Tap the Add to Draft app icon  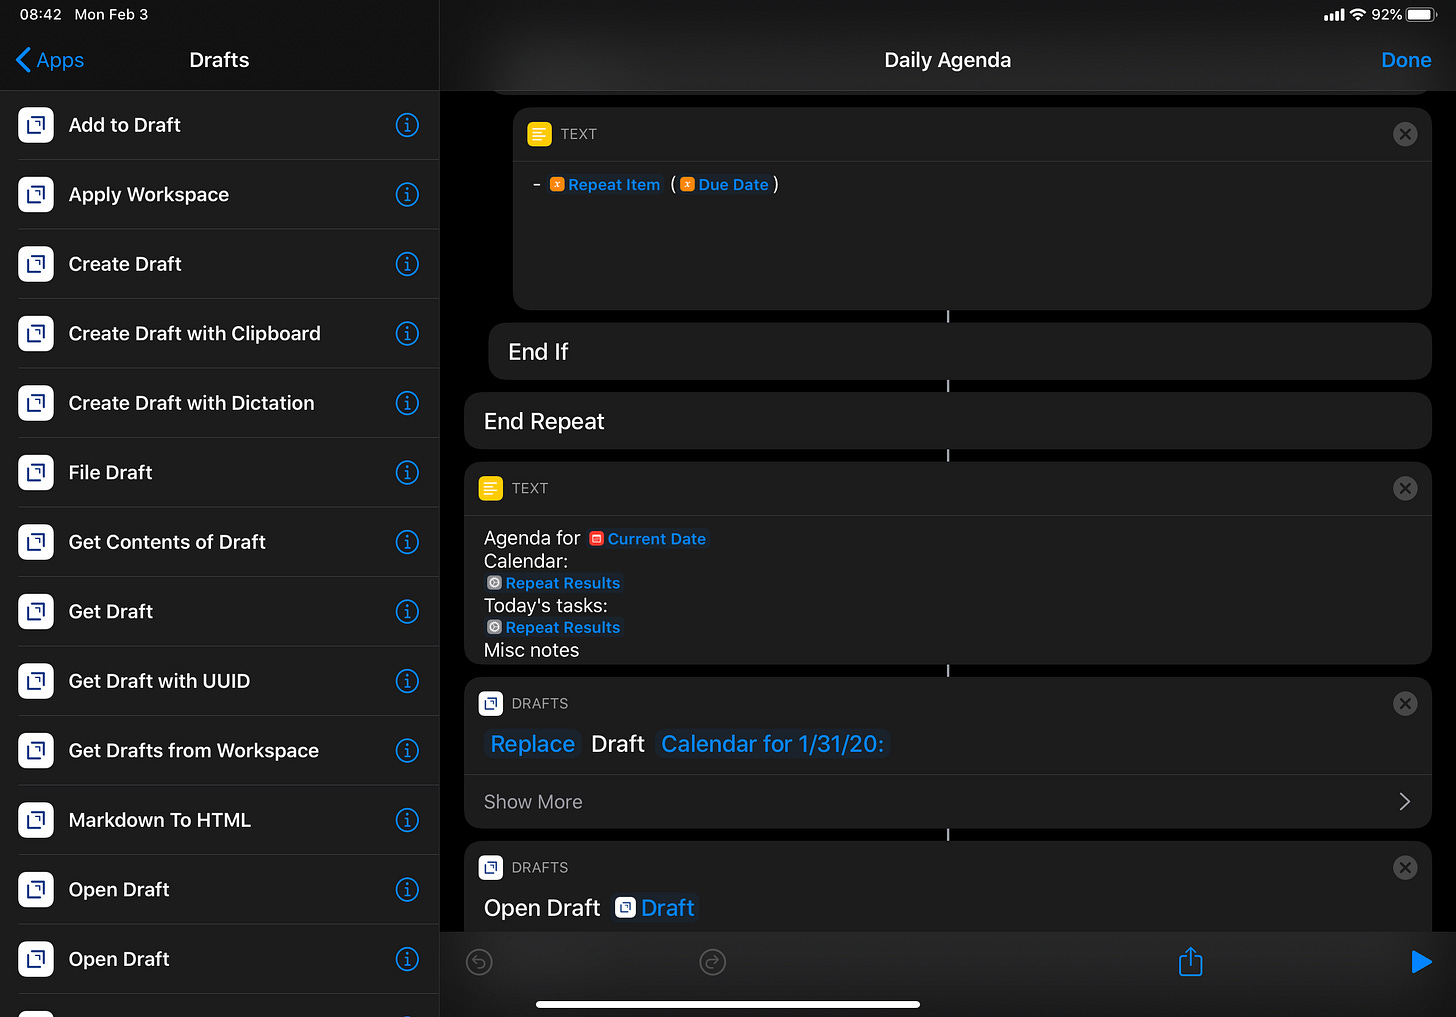click(x=36, y=125)
